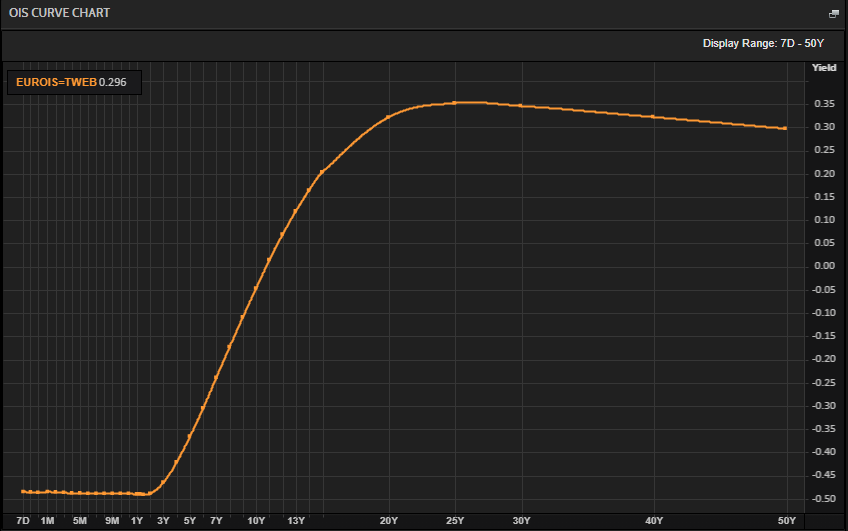Click the curve peak near 25Y

pos(455,102)
